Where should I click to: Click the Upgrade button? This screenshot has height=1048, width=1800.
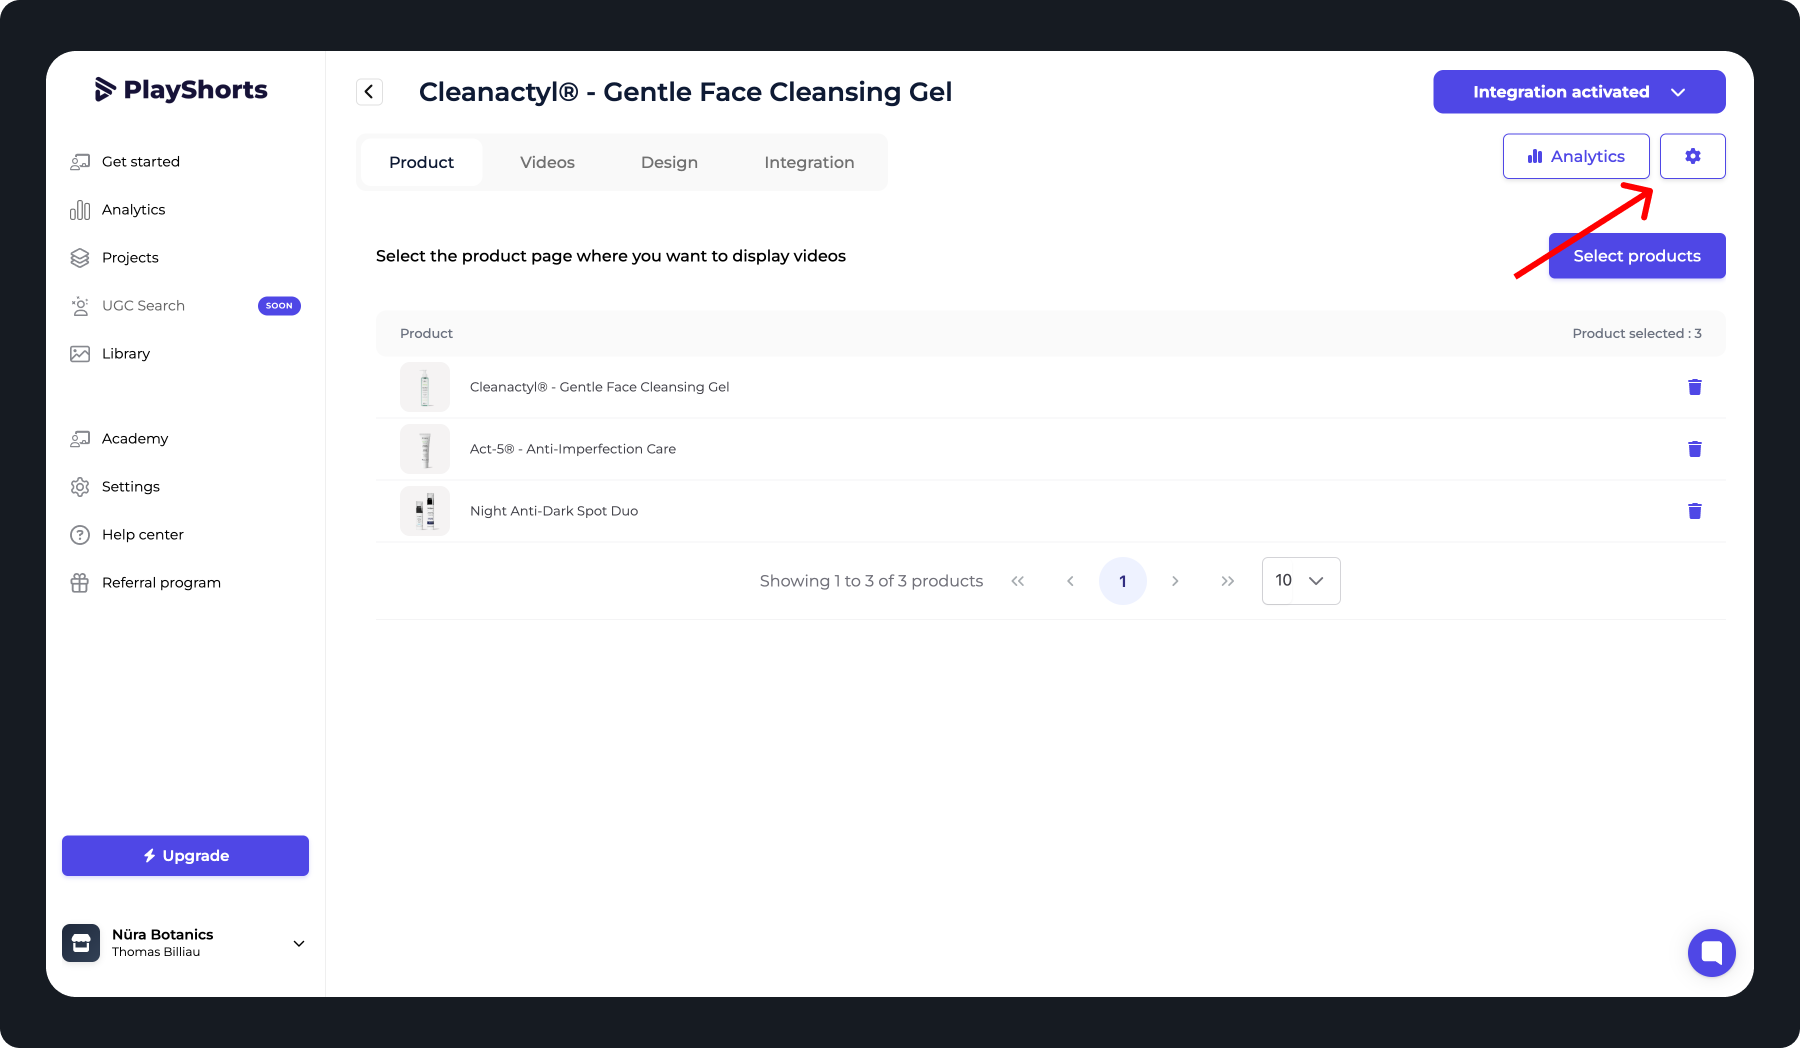(185, 856)
